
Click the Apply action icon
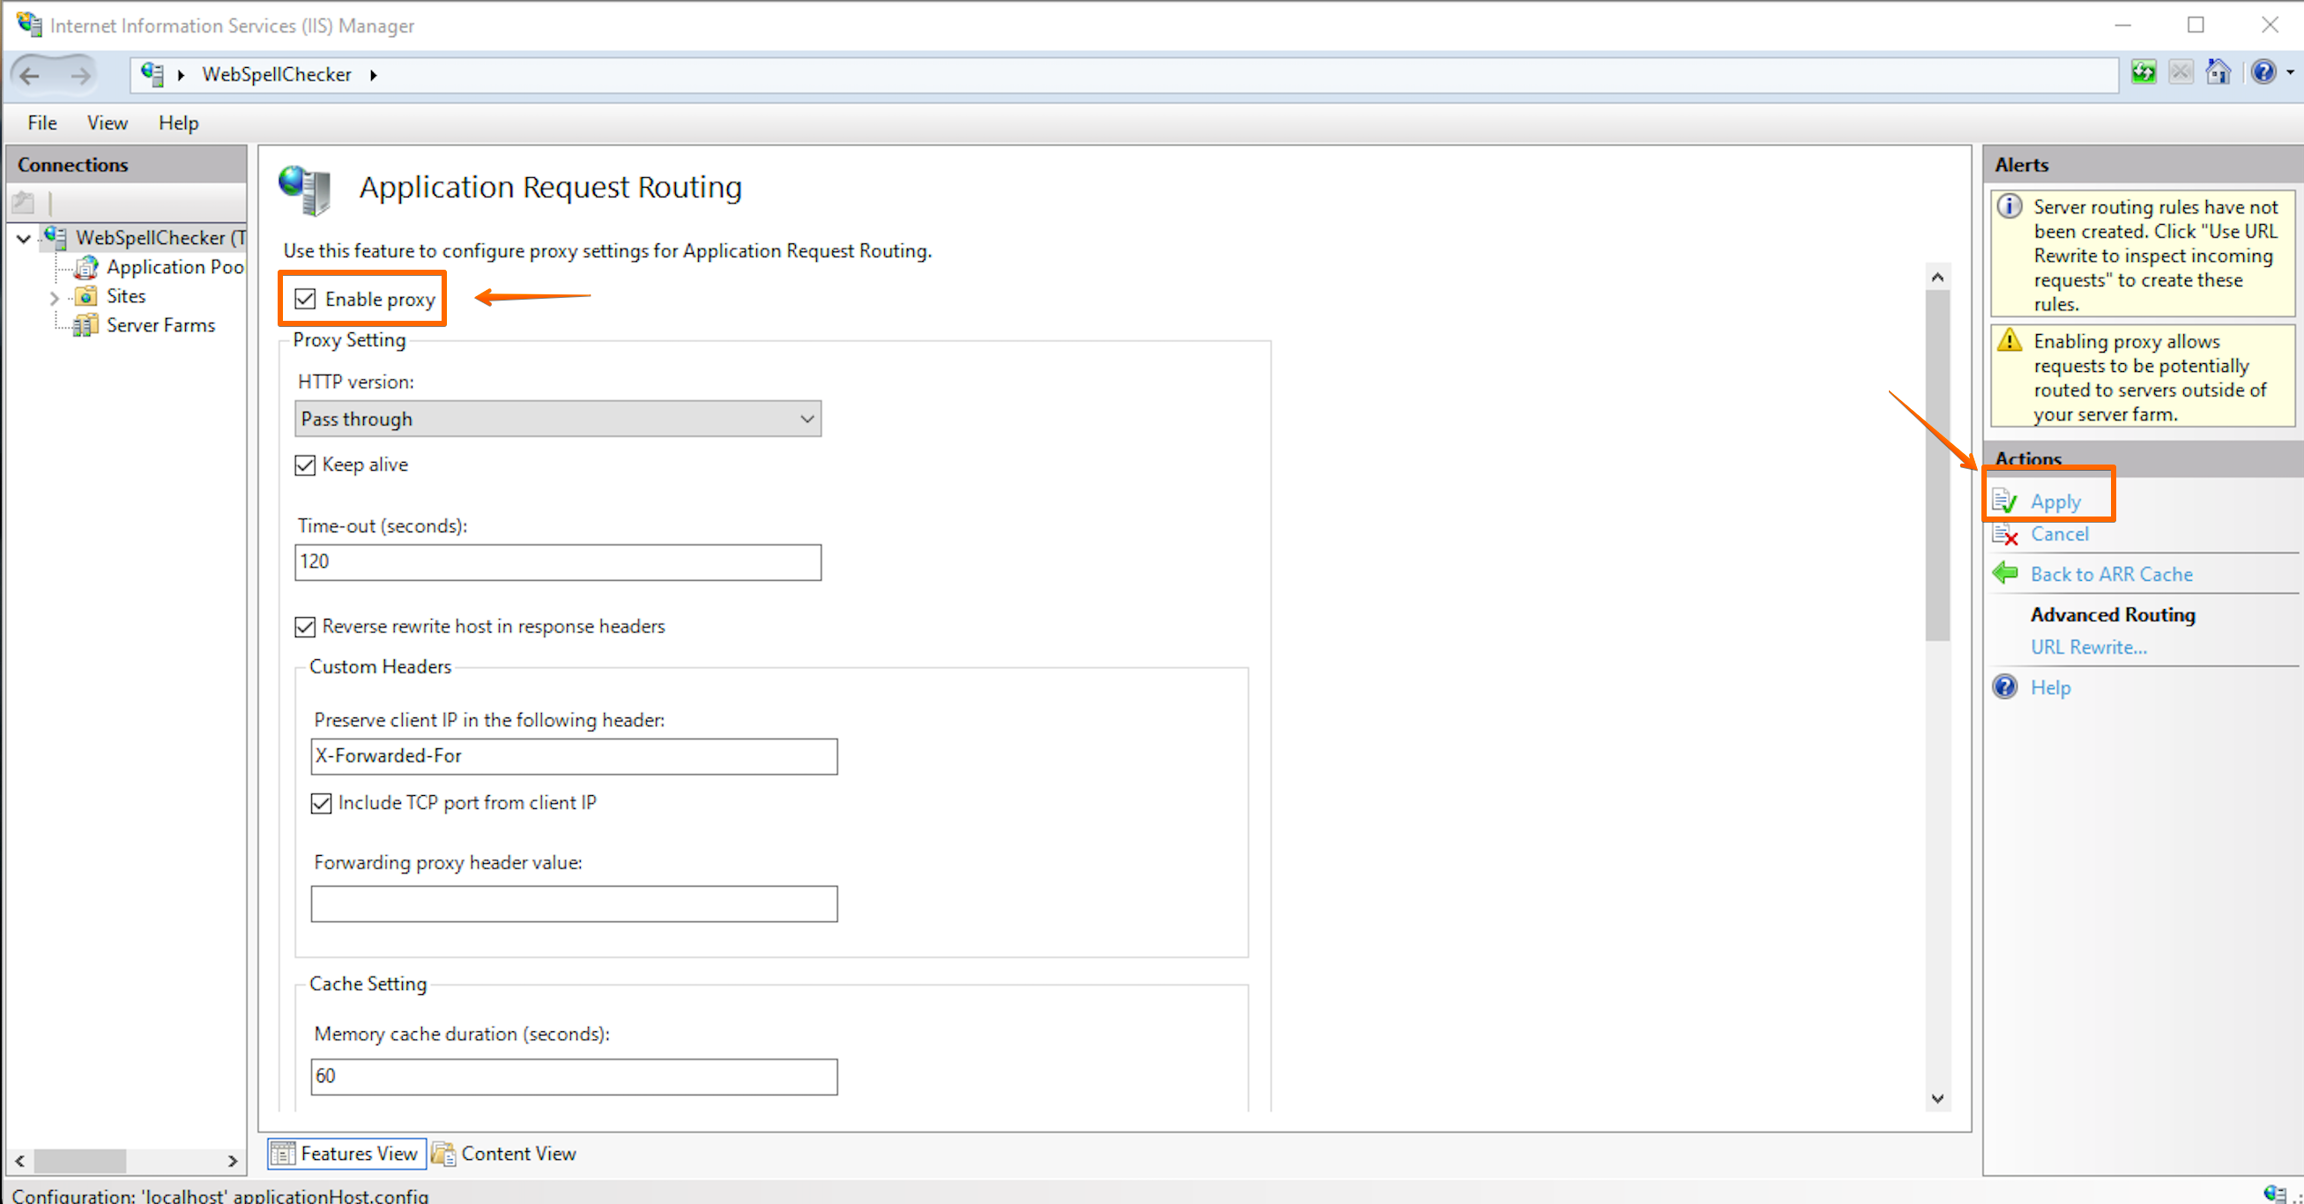pos(2006,501)
